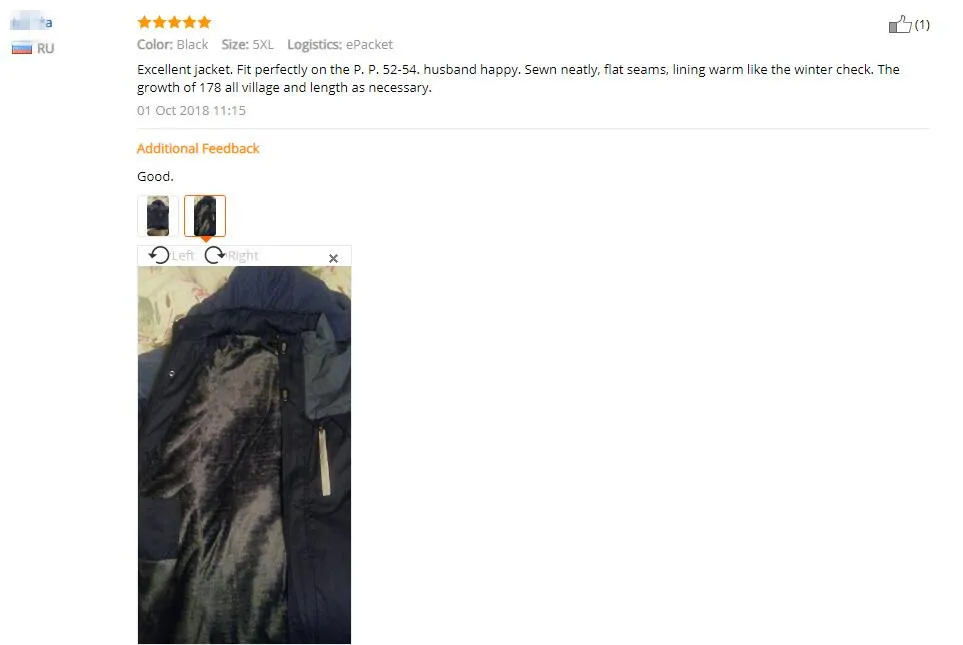Screen dimensions: 963x645
Task: Open the reviewer's username profile link
Action: pyautogui.click(x=32, y=23)
